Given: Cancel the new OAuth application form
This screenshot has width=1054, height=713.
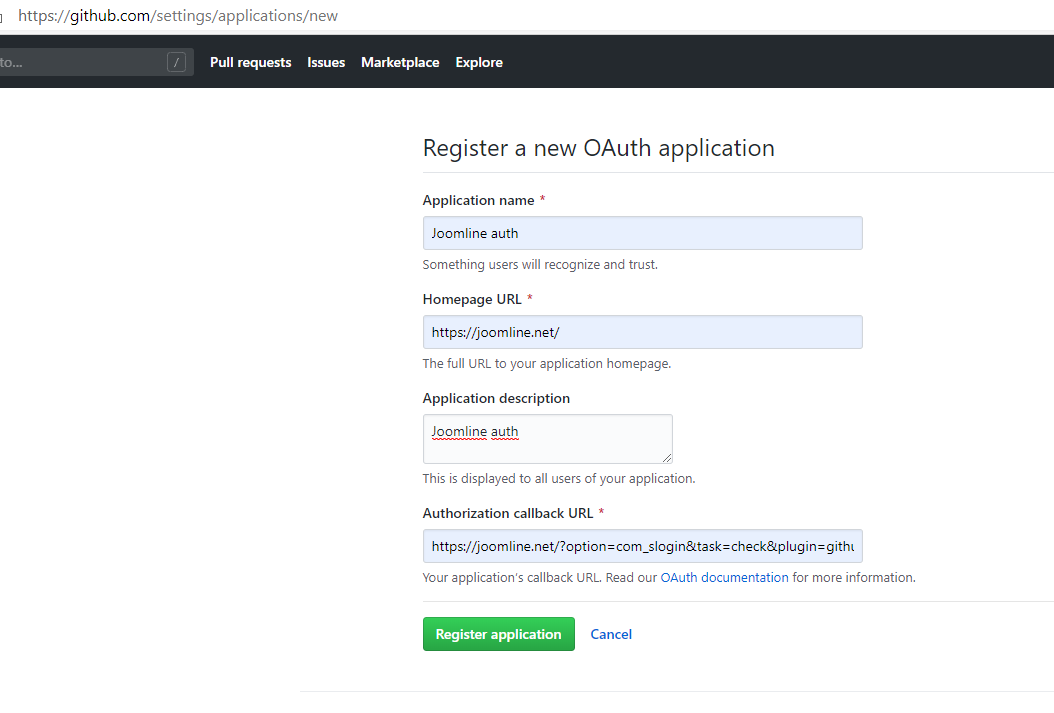Looking at the screenshot, I should tap(610, 634).
